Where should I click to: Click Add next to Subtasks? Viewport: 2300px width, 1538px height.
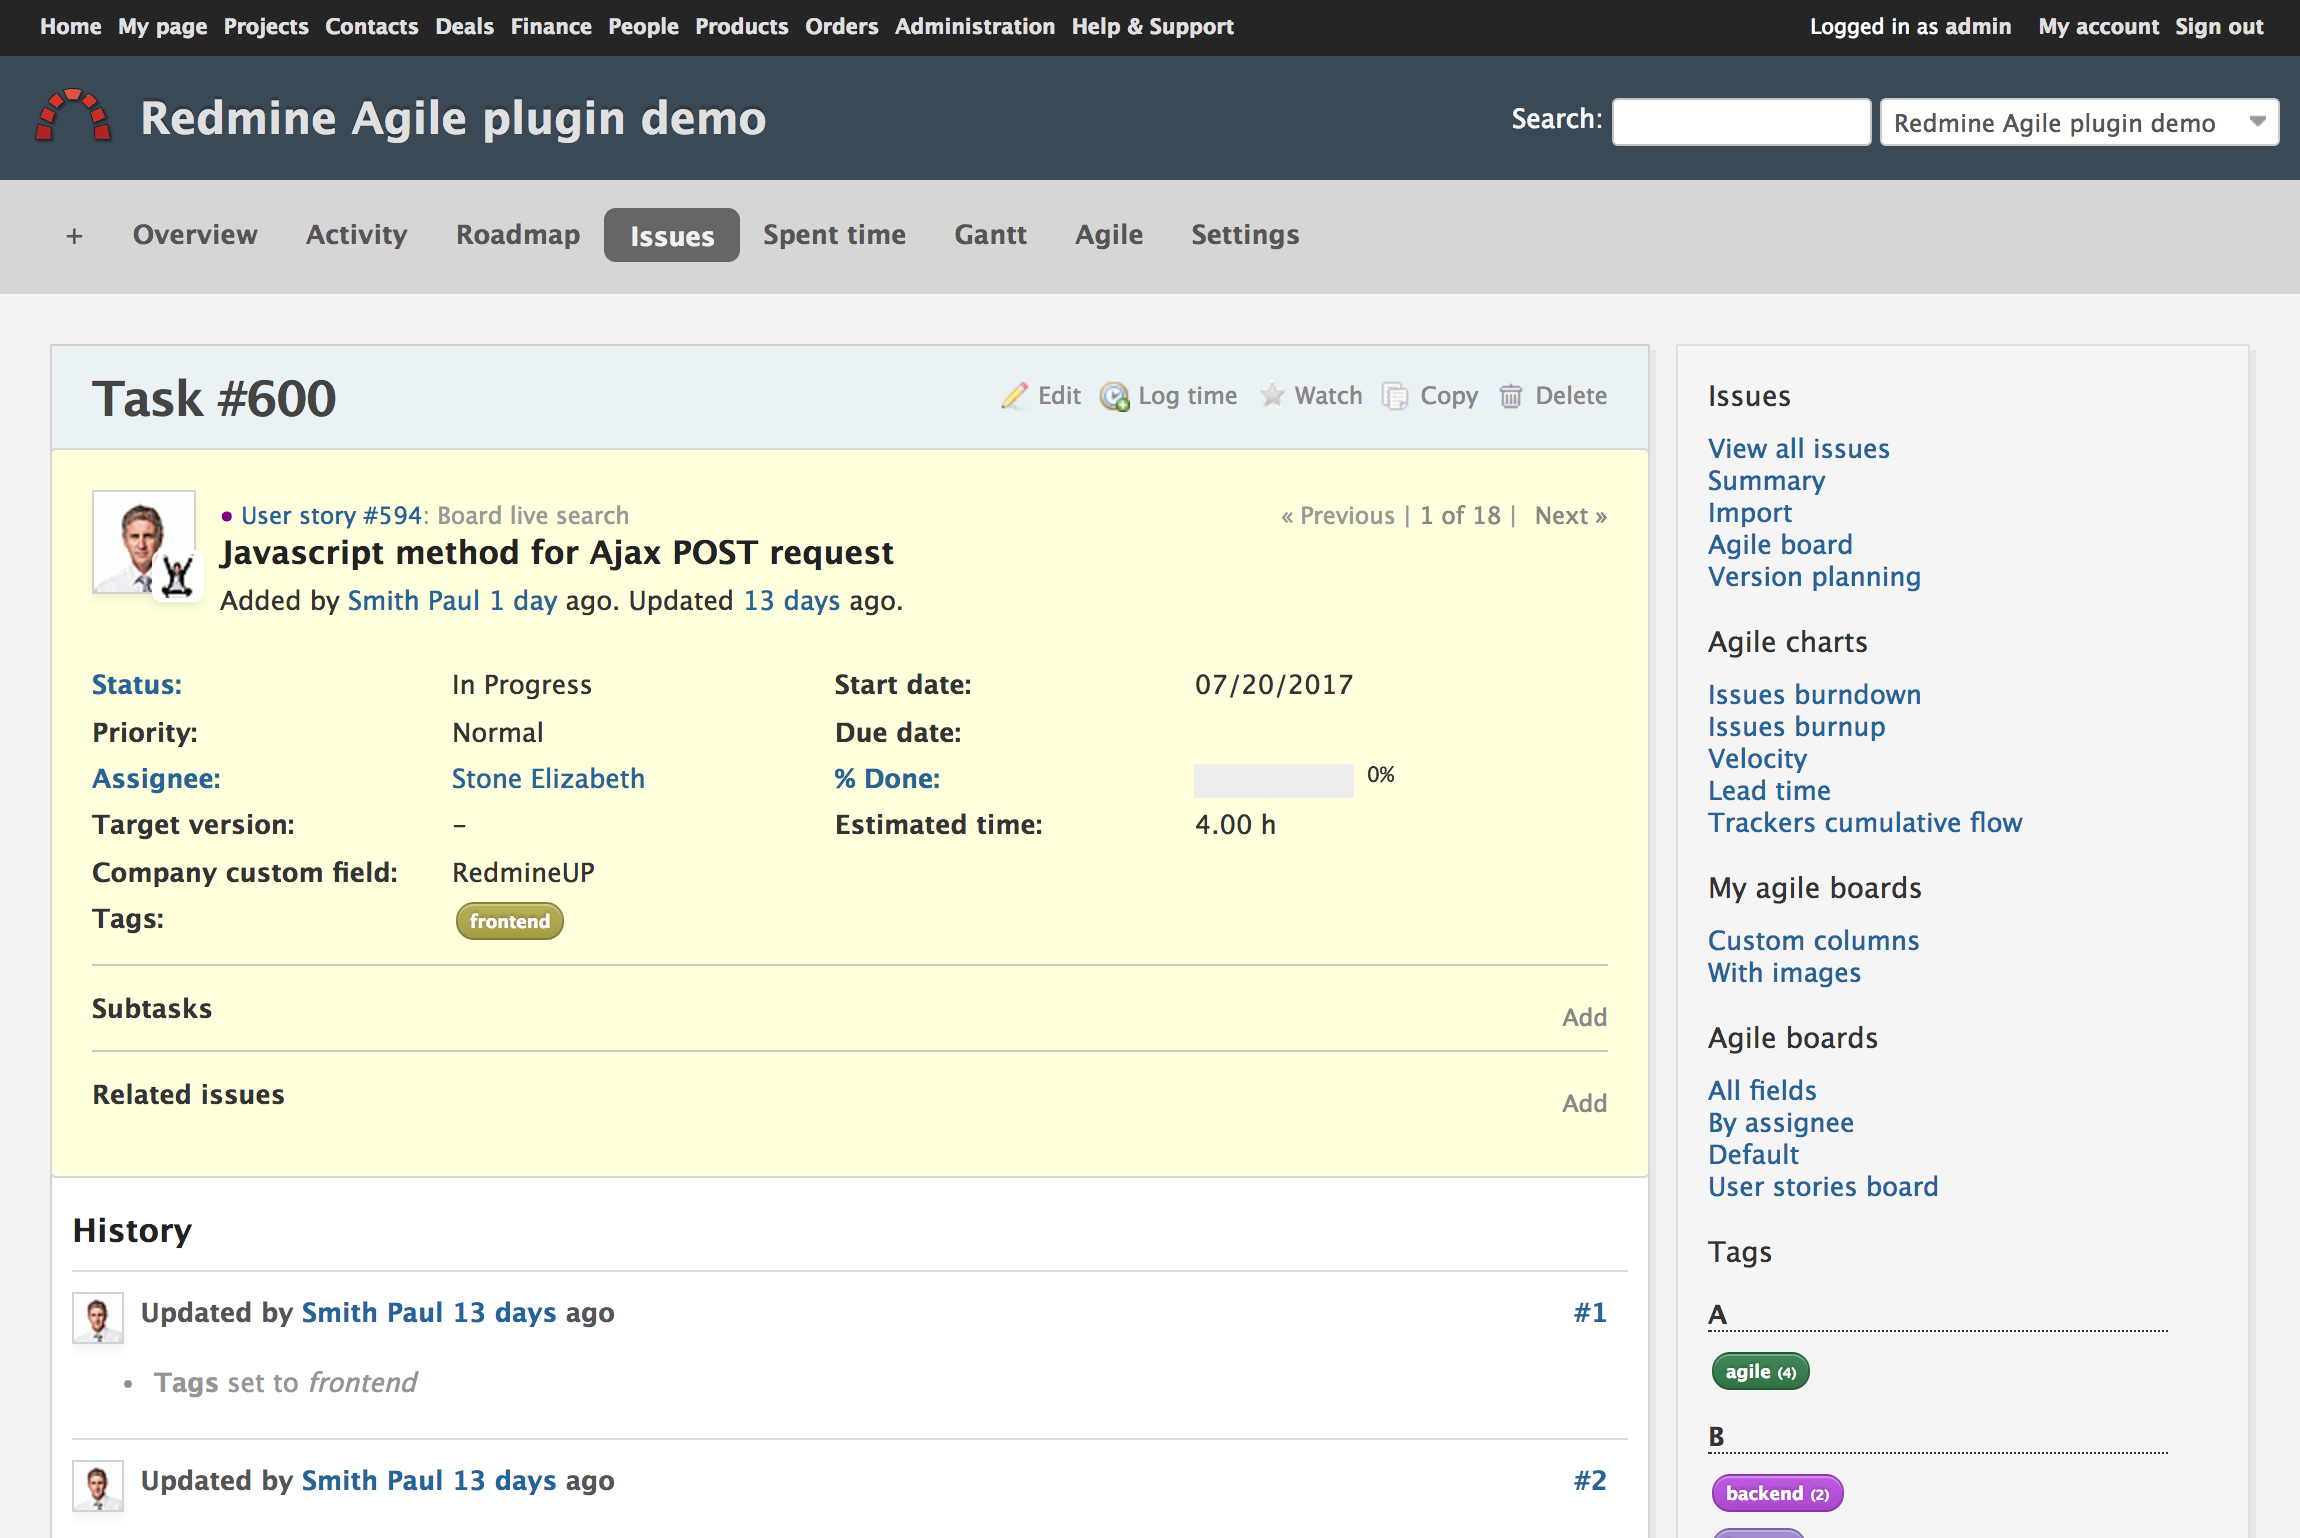1584,1017
